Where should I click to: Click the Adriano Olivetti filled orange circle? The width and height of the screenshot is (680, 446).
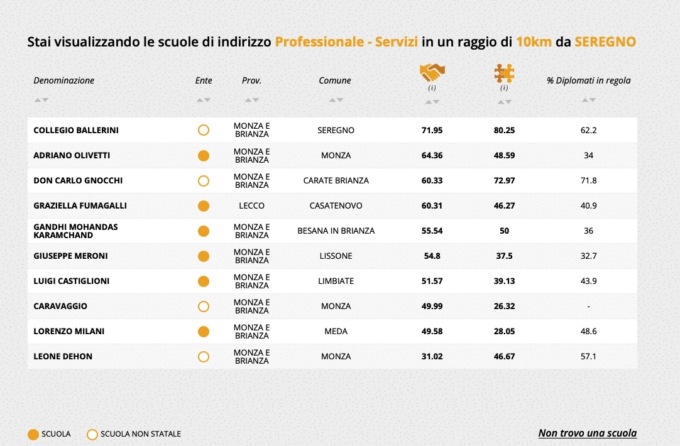pyautogui.click(x=203, y=155)
